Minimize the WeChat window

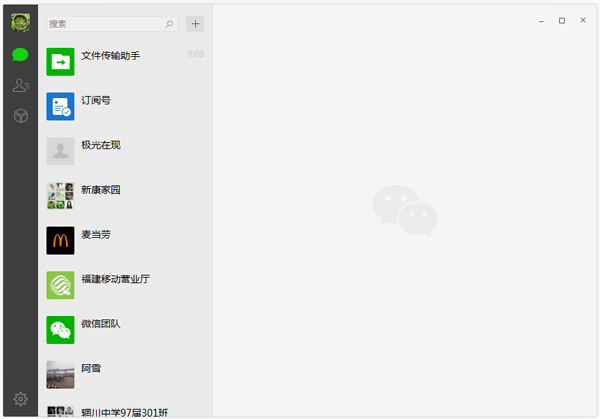click(x=541, y=21)
